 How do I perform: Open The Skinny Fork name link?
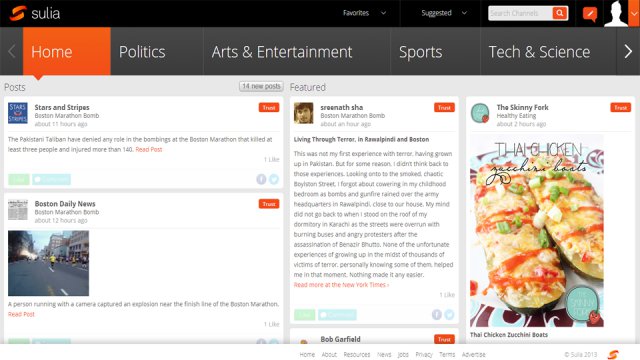pos(522,107)
